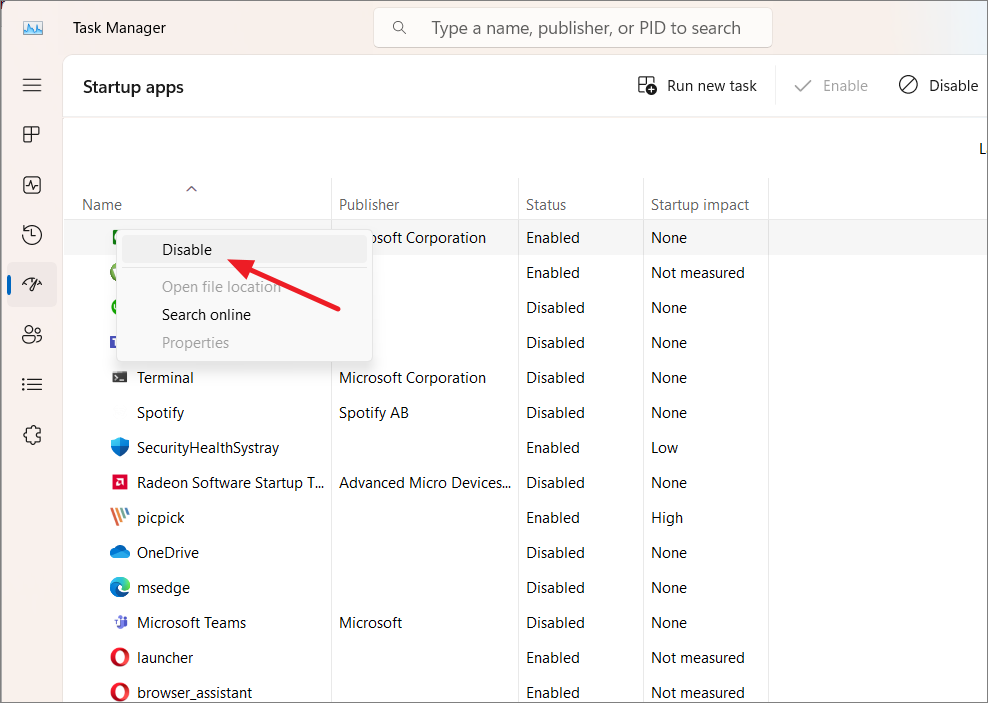Click the picpick app icon
The width and height of the screenshot is (988, 703).
[122, 517]
